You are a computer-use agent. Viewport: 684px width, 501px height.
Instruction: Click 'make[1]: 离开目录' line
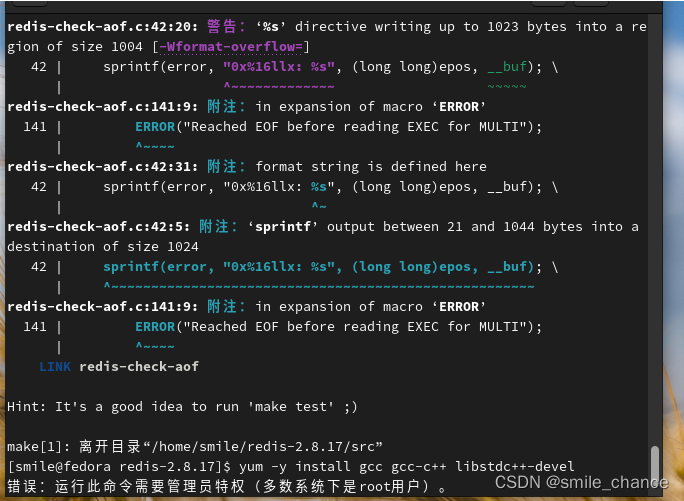(x=195, y=446)
